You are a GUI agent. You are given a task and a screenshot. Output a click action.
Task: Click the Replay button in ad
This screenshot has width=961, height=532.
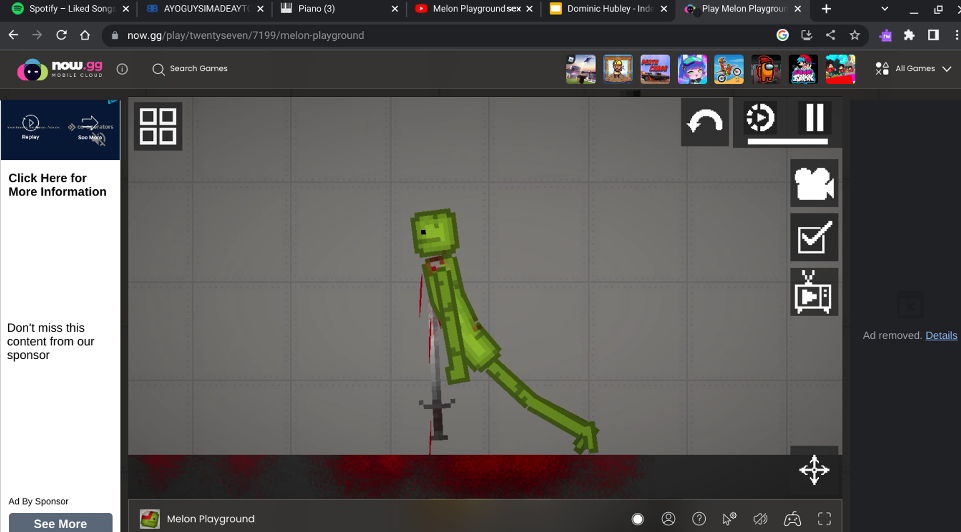tap(30, 127)
